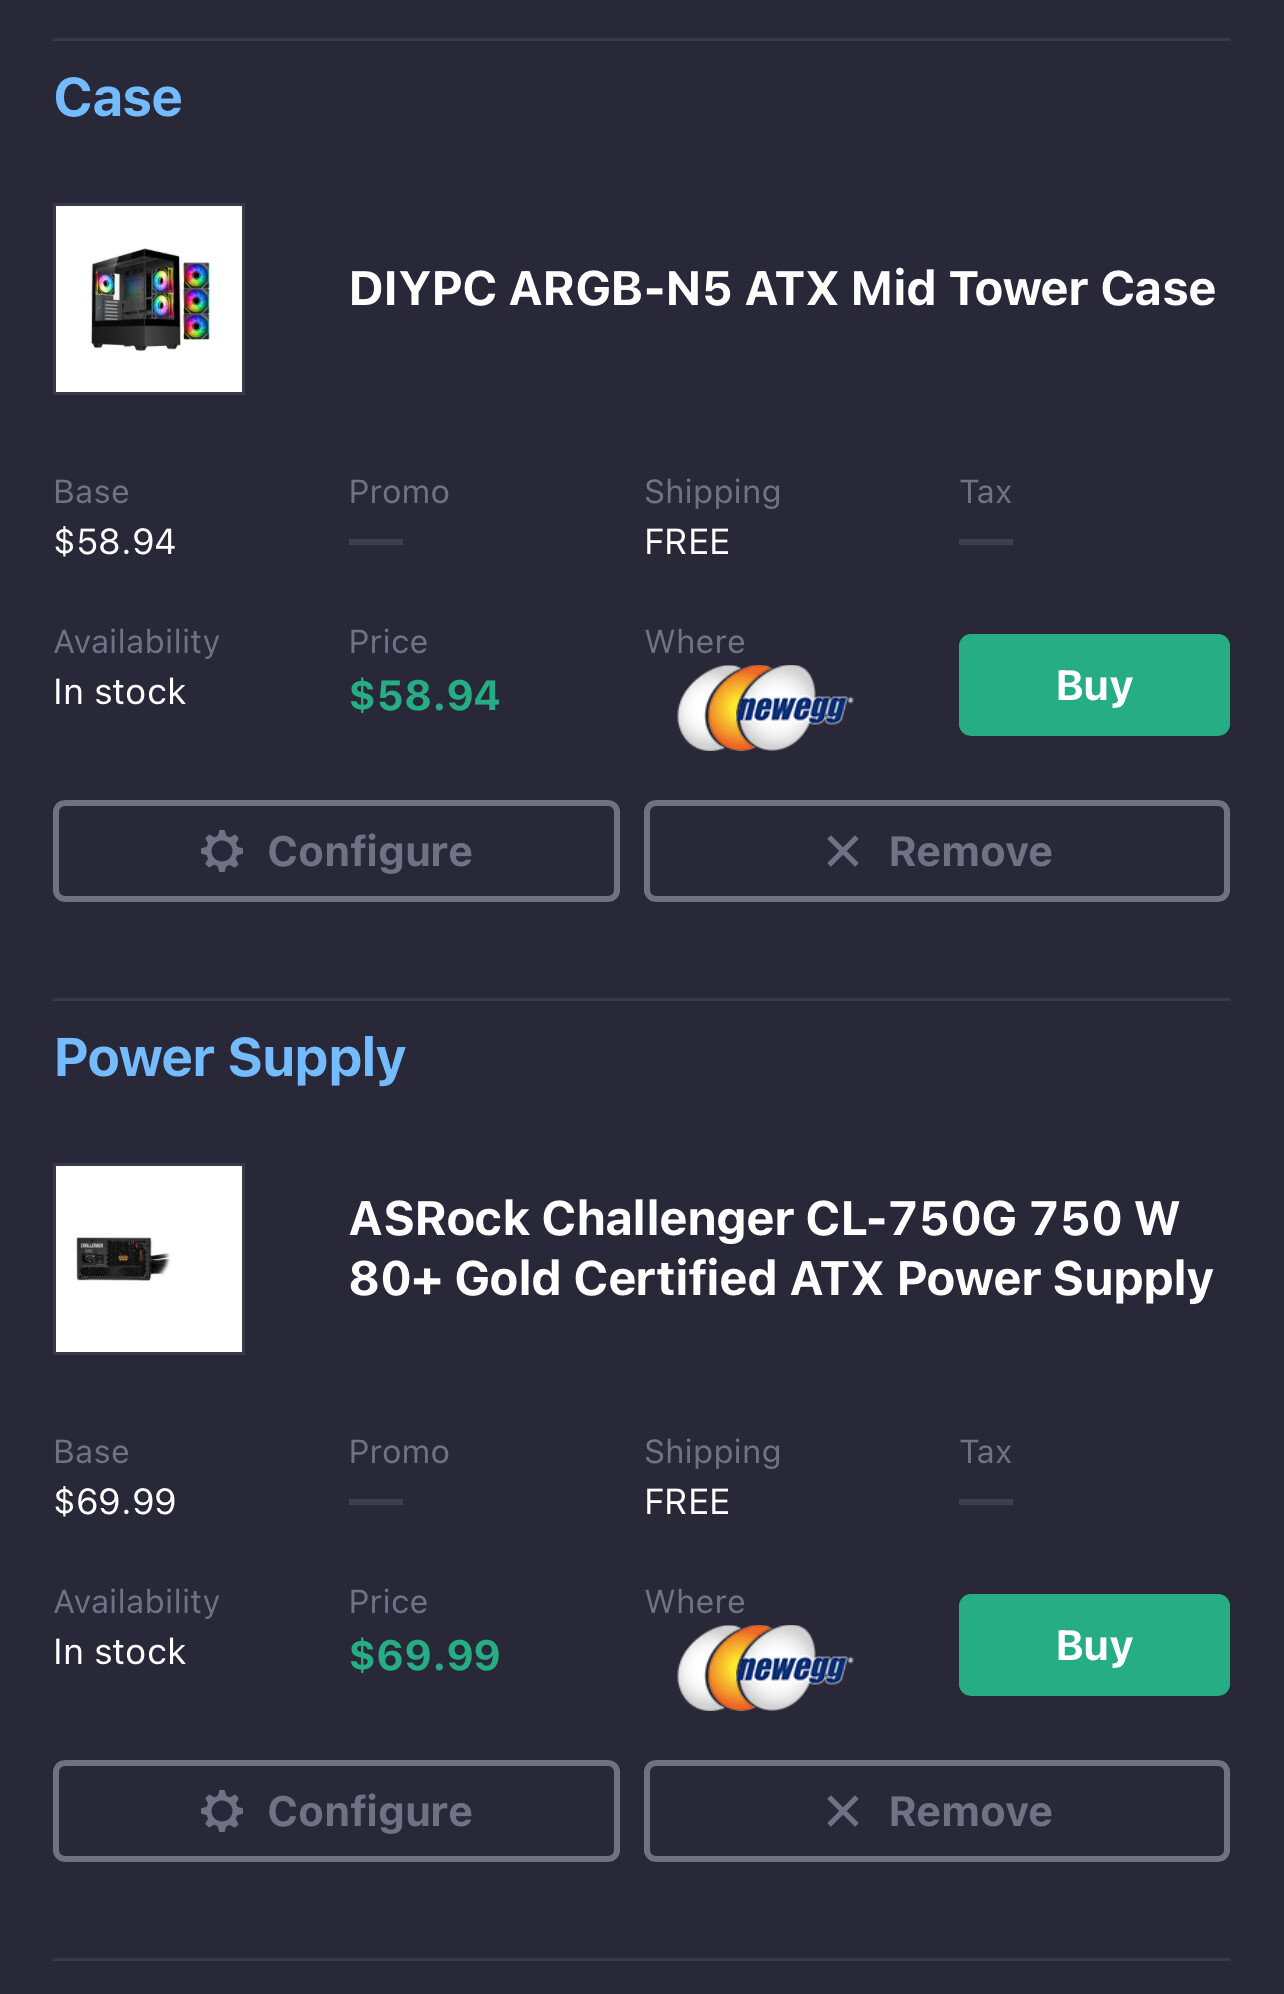Click X icon in power supply Remove button

click(x=843, y=1811)
